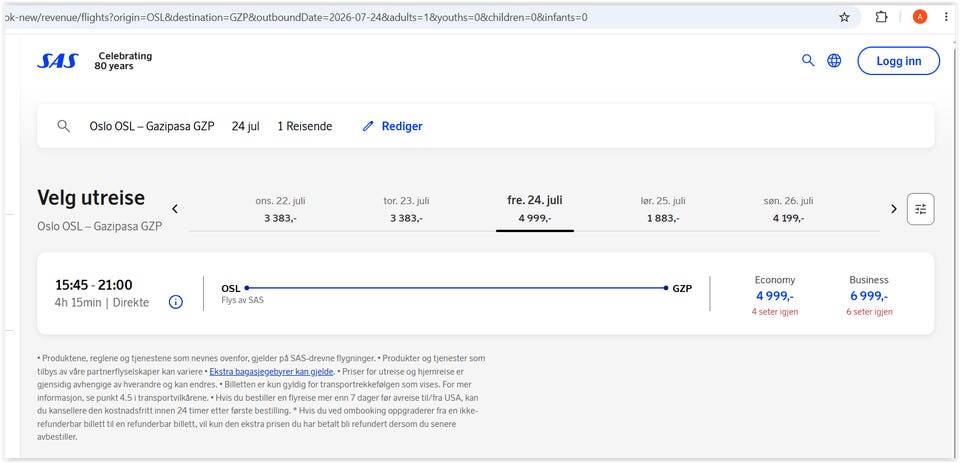960x463 pixels.
Task: Click Rediger to edit search
Action: [392, 126]
